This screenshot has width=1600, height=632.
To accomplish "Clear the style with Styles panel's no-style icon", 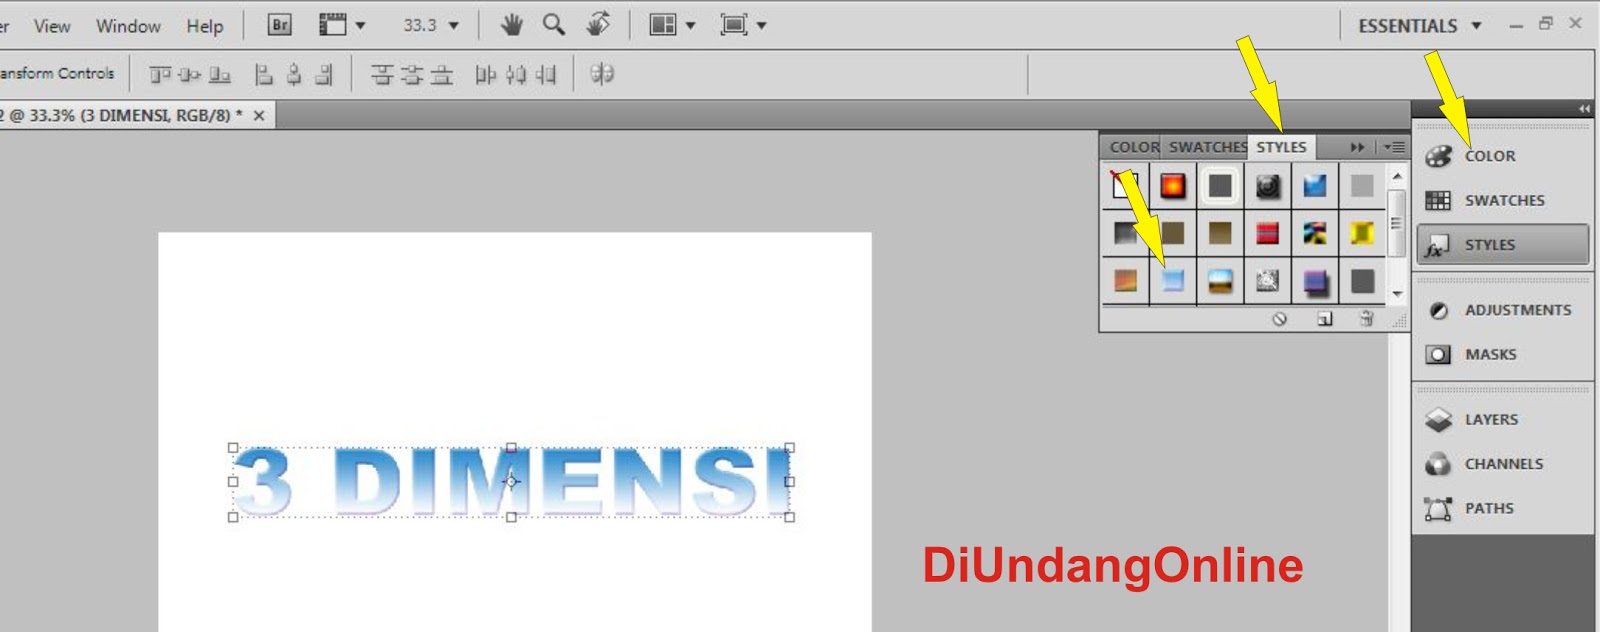I will [x=1279, y=319].
